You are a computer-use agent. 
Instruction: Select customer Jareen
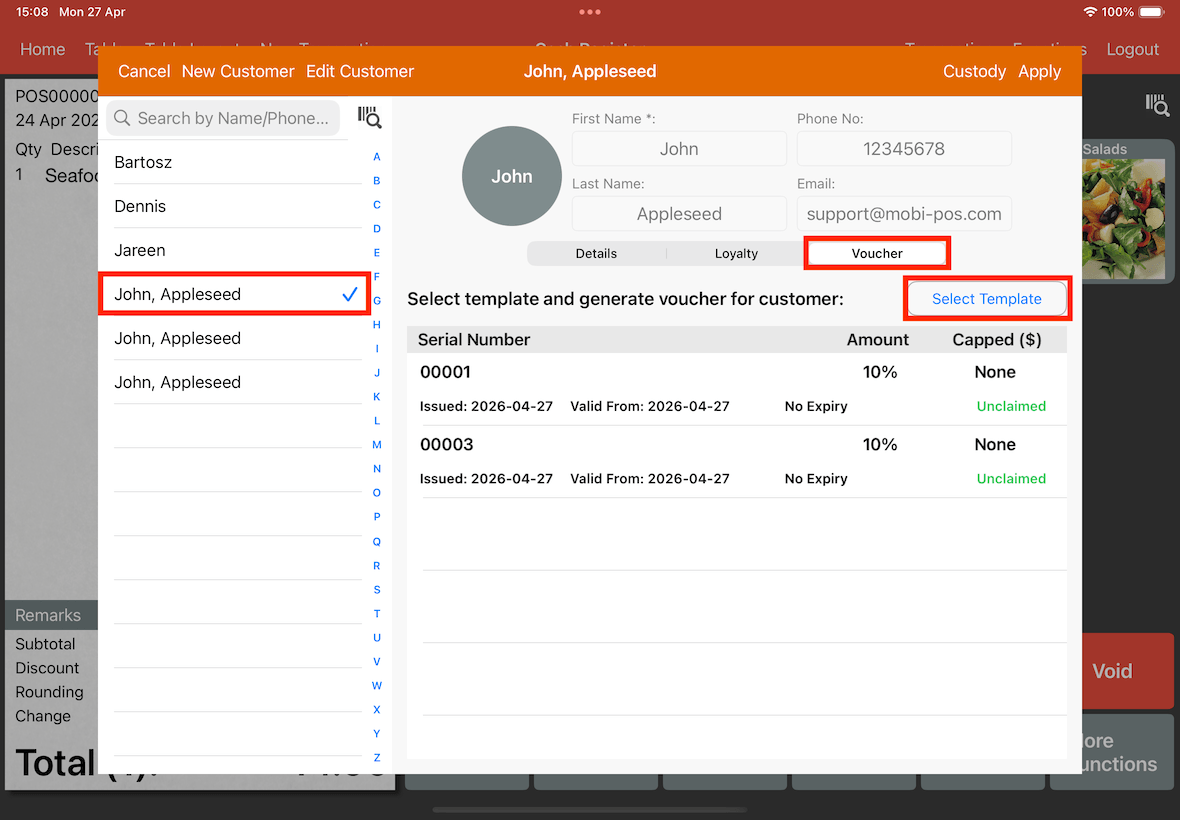[x=238, y=251]
